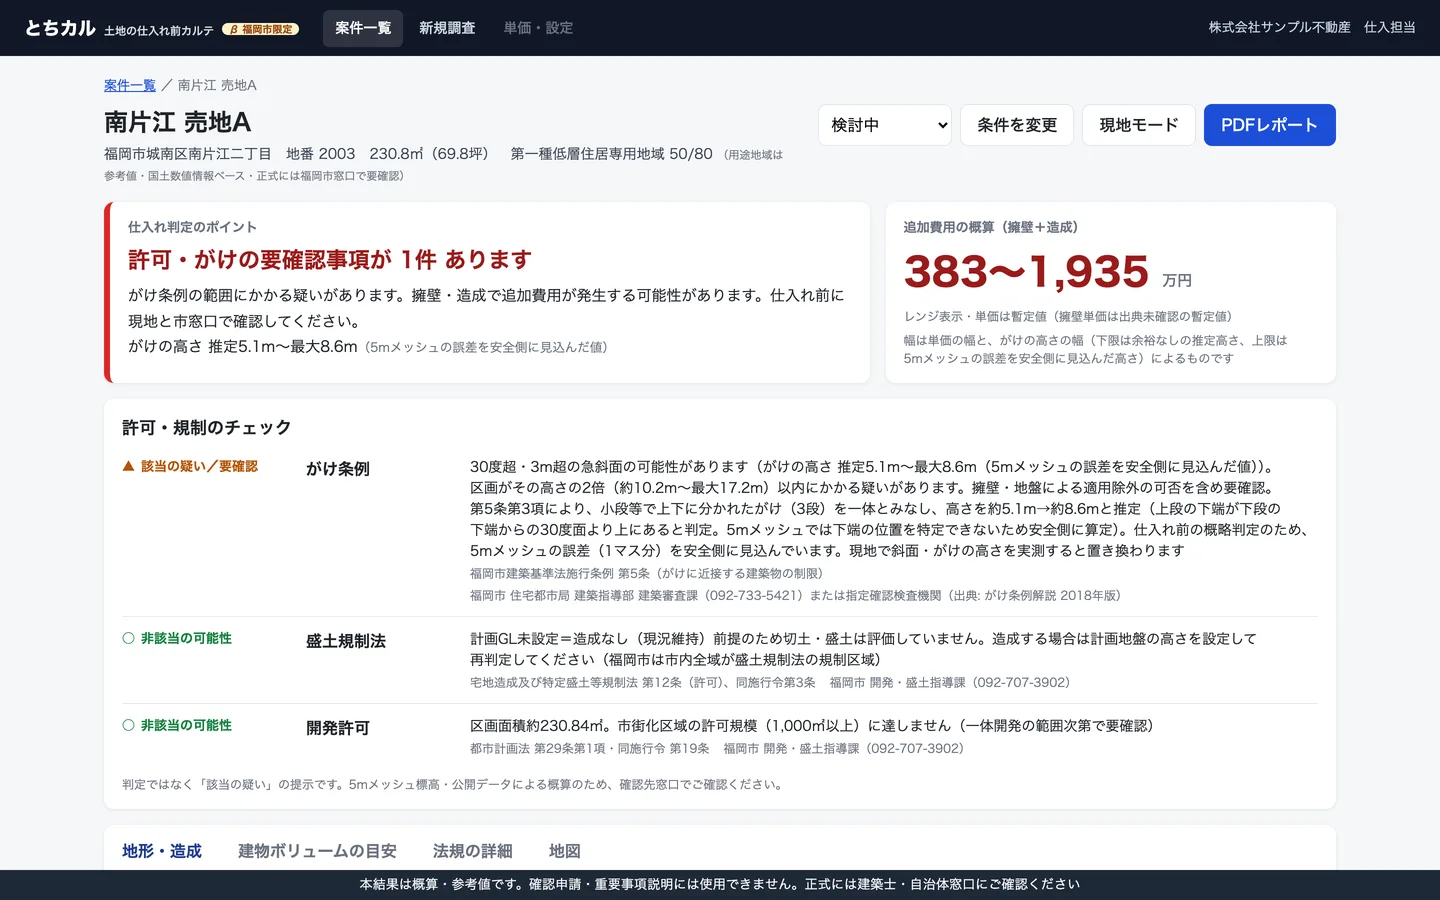The width and height of the screenshot is (1440, 900).
Task: Select the 建物ボリュームの目安 tab
Action: 317,851
